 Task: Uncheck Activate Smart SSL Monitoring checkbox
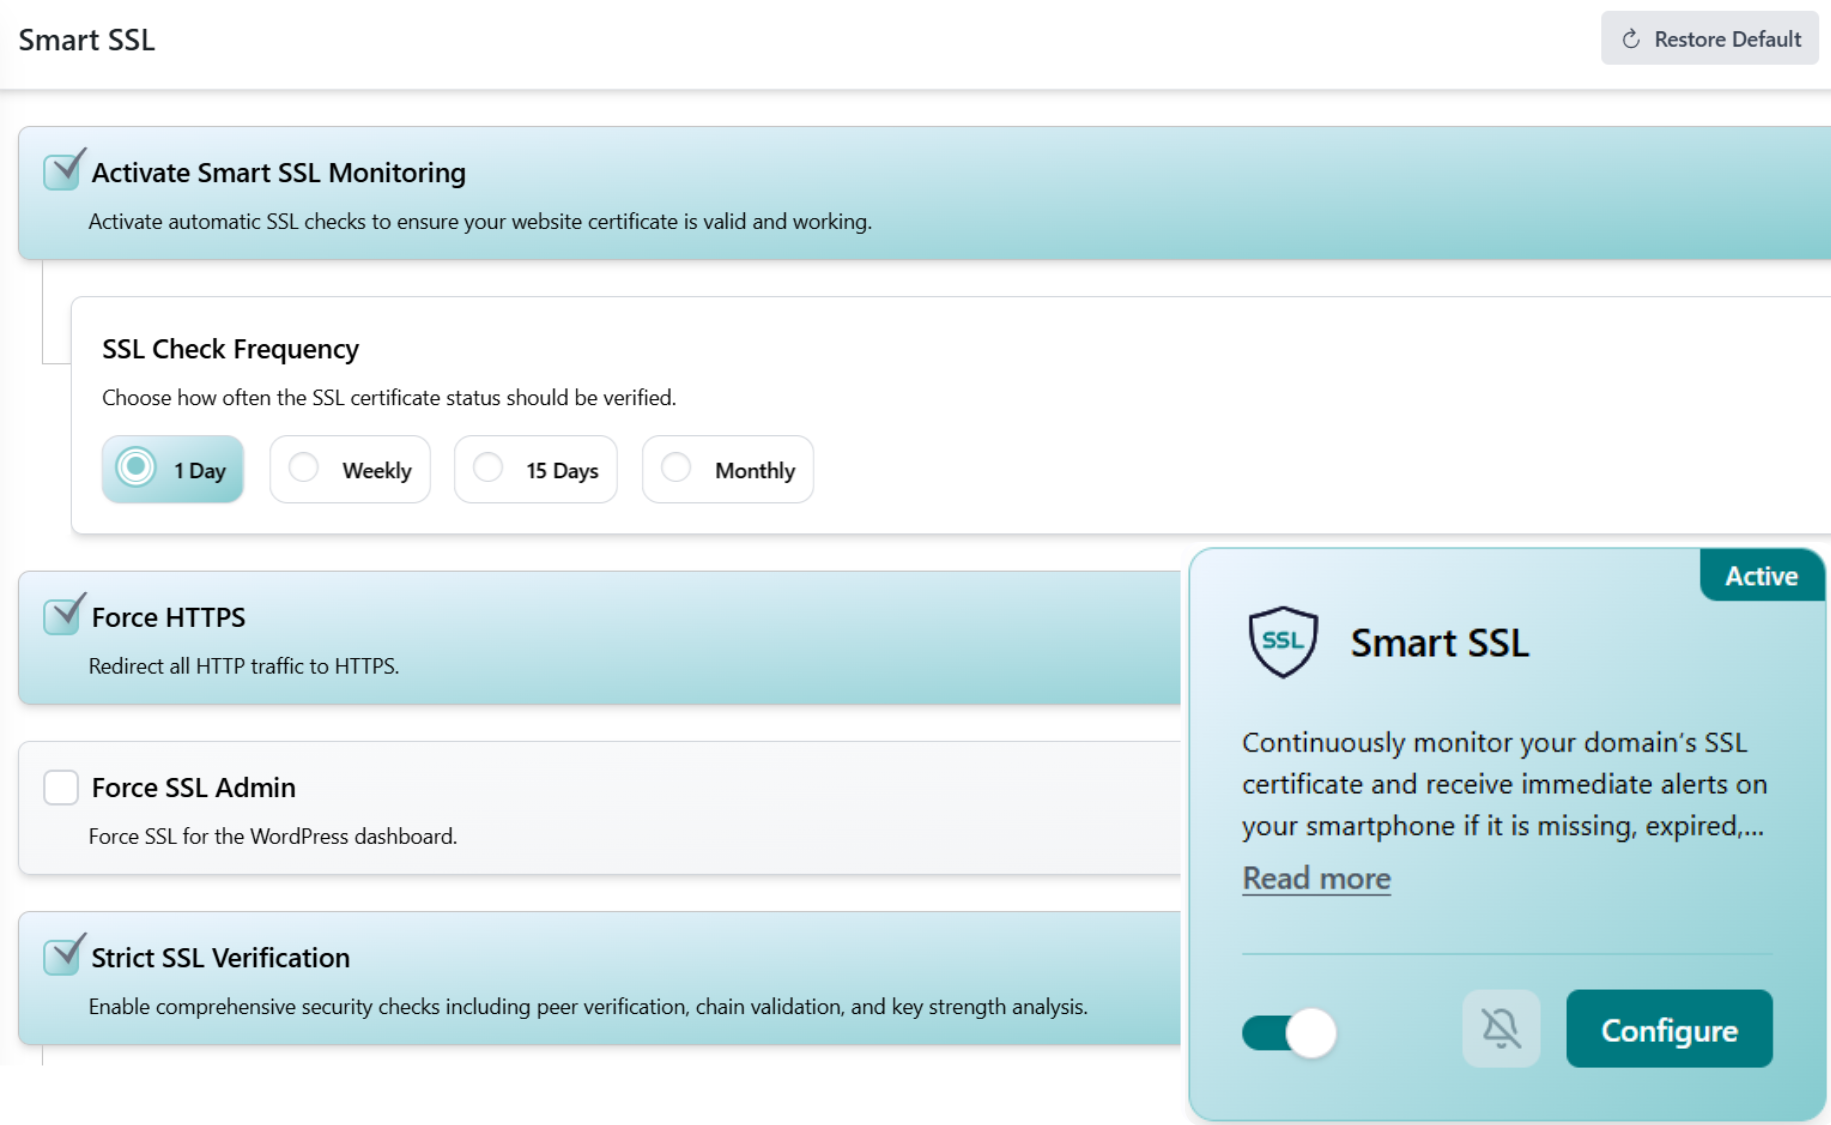[x=62, y=171]
